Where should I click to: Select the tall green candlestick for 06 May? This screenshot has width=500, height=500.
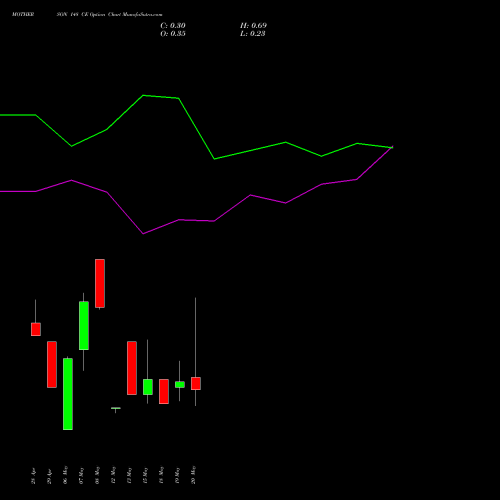point(68,394)
